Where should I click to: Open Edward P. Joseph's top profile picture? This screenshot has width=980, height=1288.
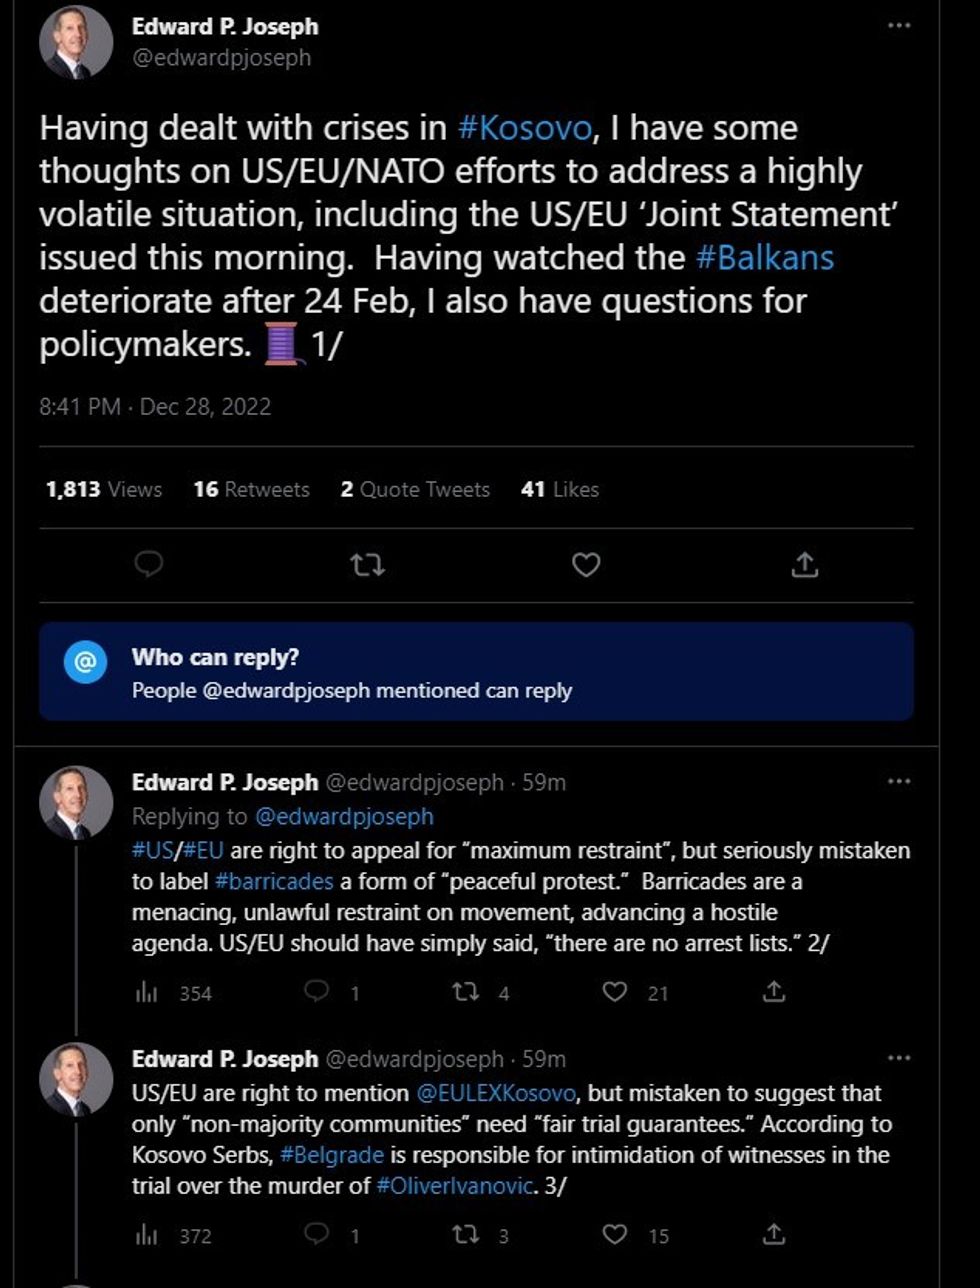click(76, 43)
